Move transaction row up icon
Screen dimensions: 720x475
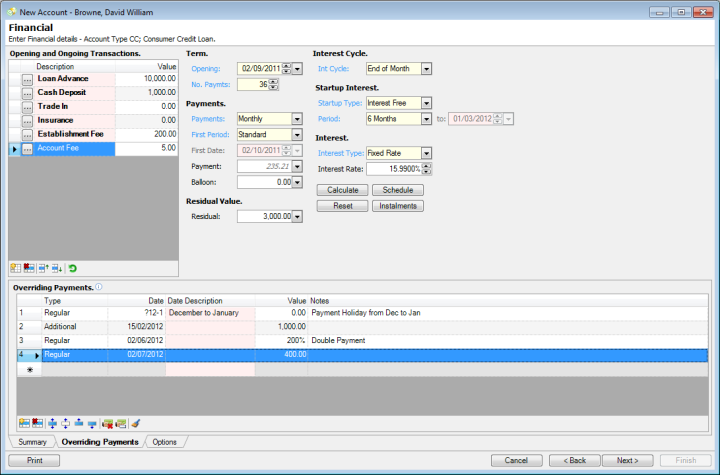[43, 268]
